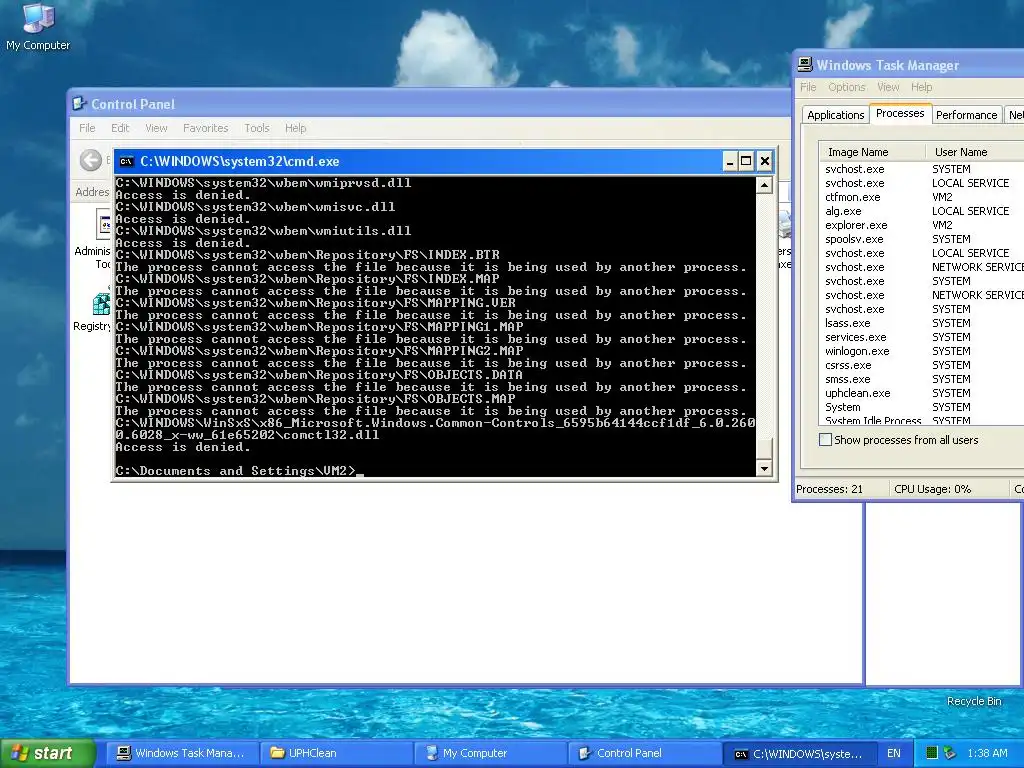1024x768 pixels.
Task: Switch to cmd.exe taskbar button
Action: (798, 754)
